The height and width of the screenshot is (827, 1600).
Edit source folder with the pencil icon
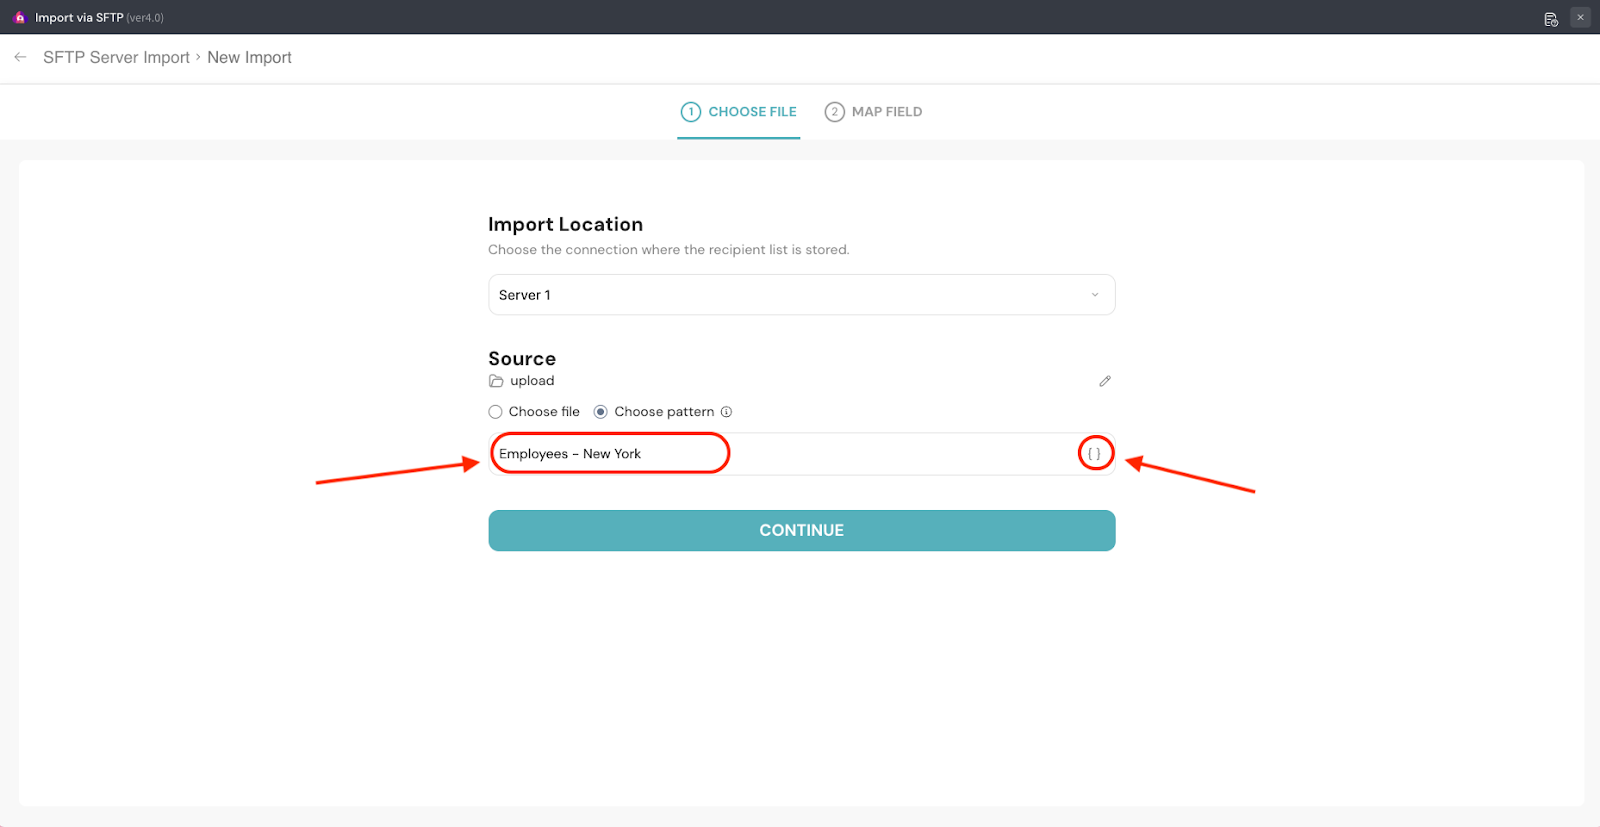point(1105,381)
